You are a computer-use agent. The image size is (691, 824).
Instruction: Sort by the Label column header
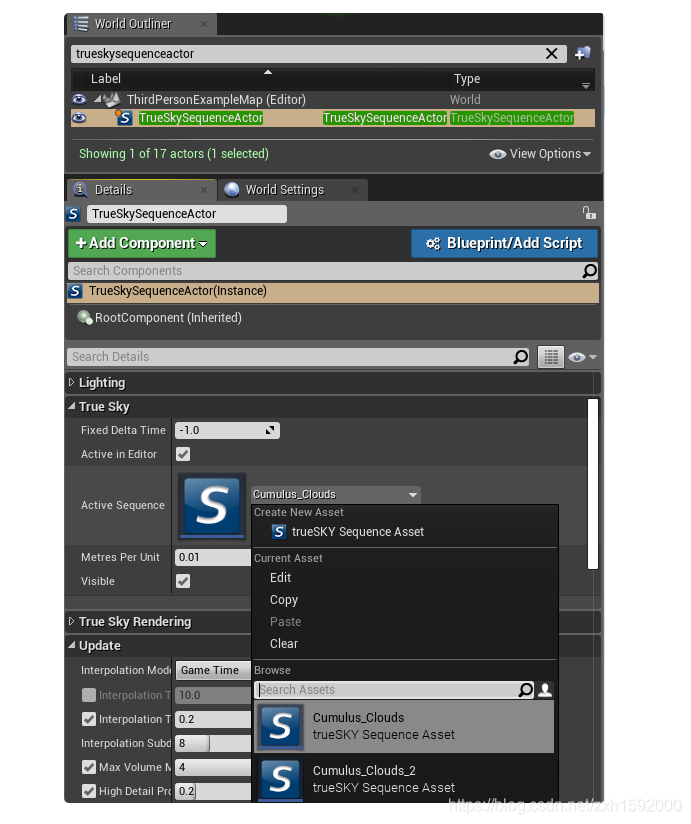point(267,79)
